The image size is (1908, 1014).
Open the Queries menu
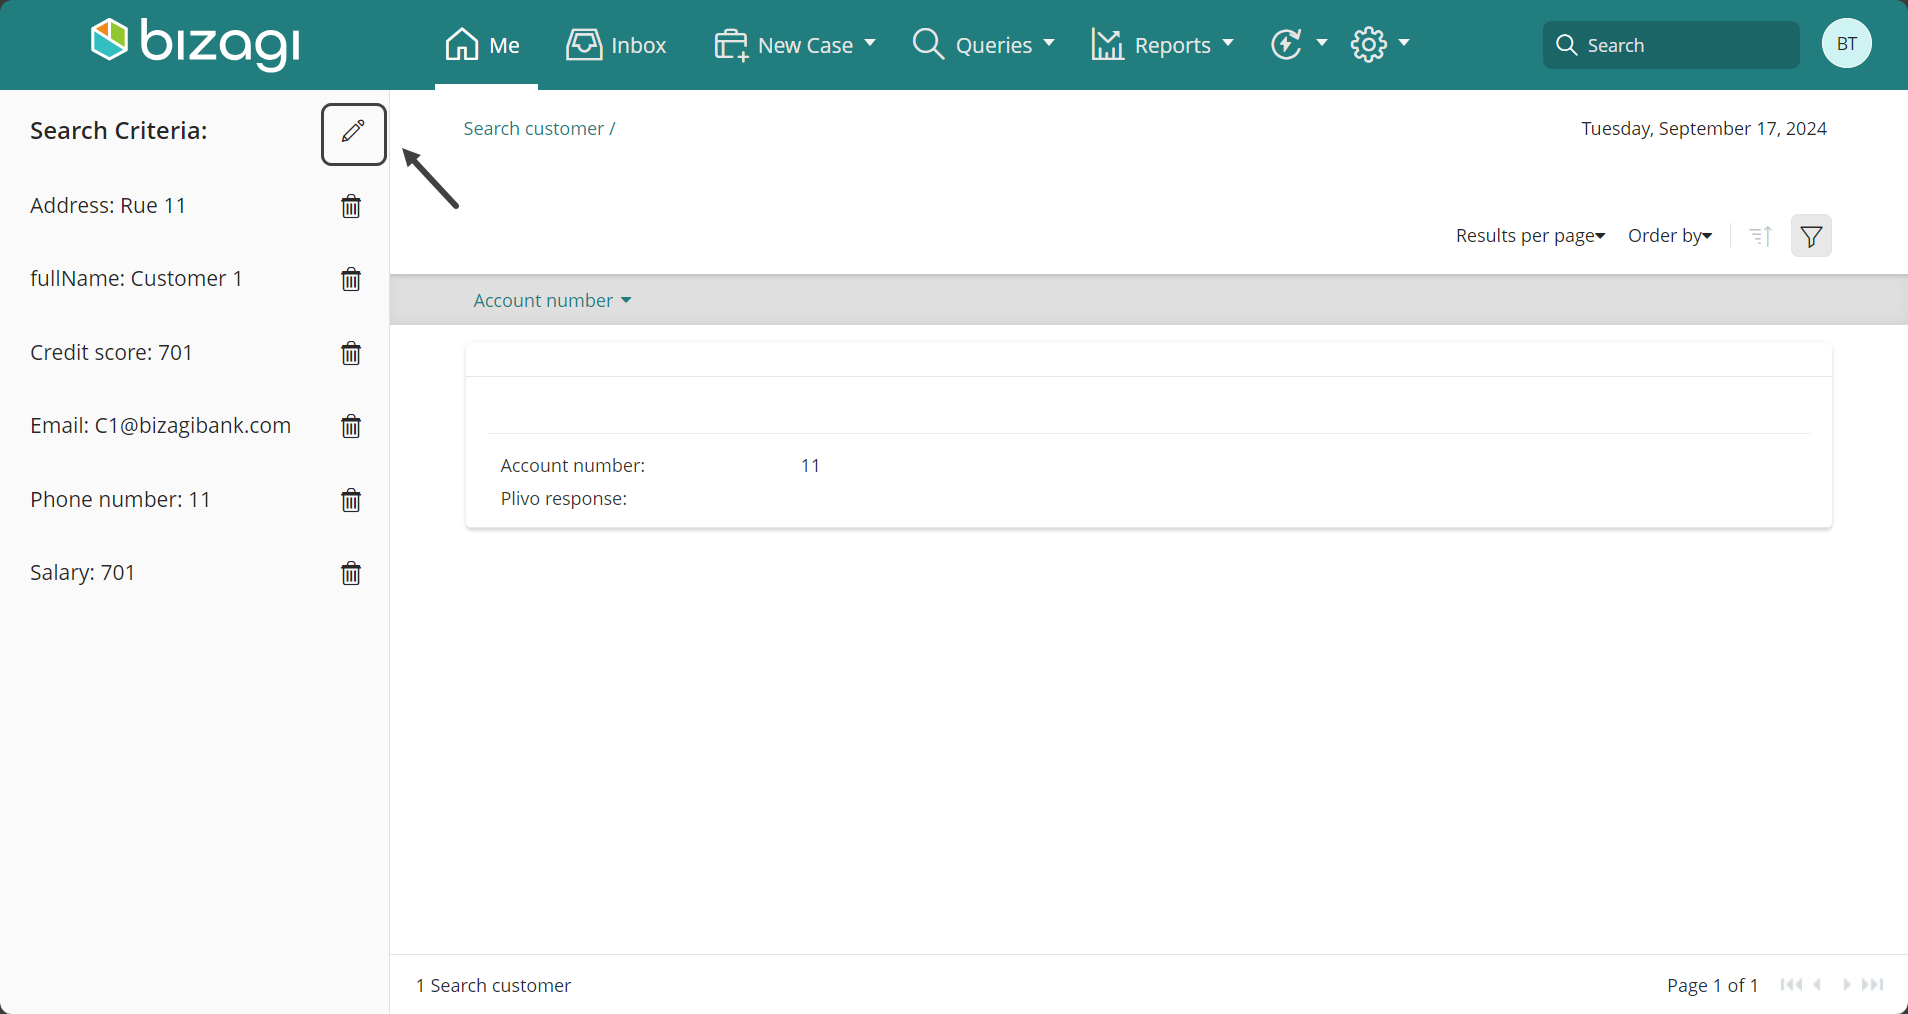(984, 45)
